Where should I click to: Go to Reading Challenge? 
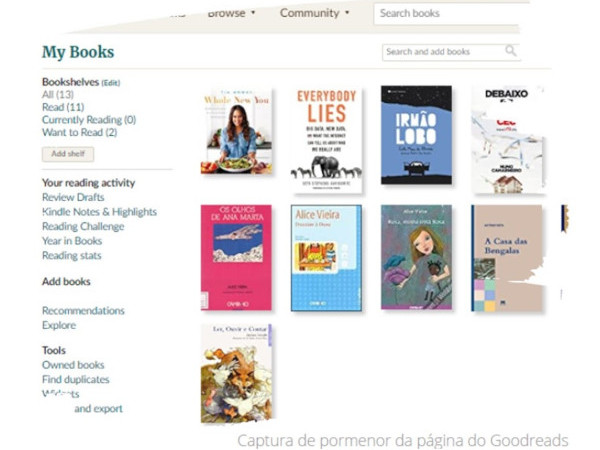[x=83, y=227]
